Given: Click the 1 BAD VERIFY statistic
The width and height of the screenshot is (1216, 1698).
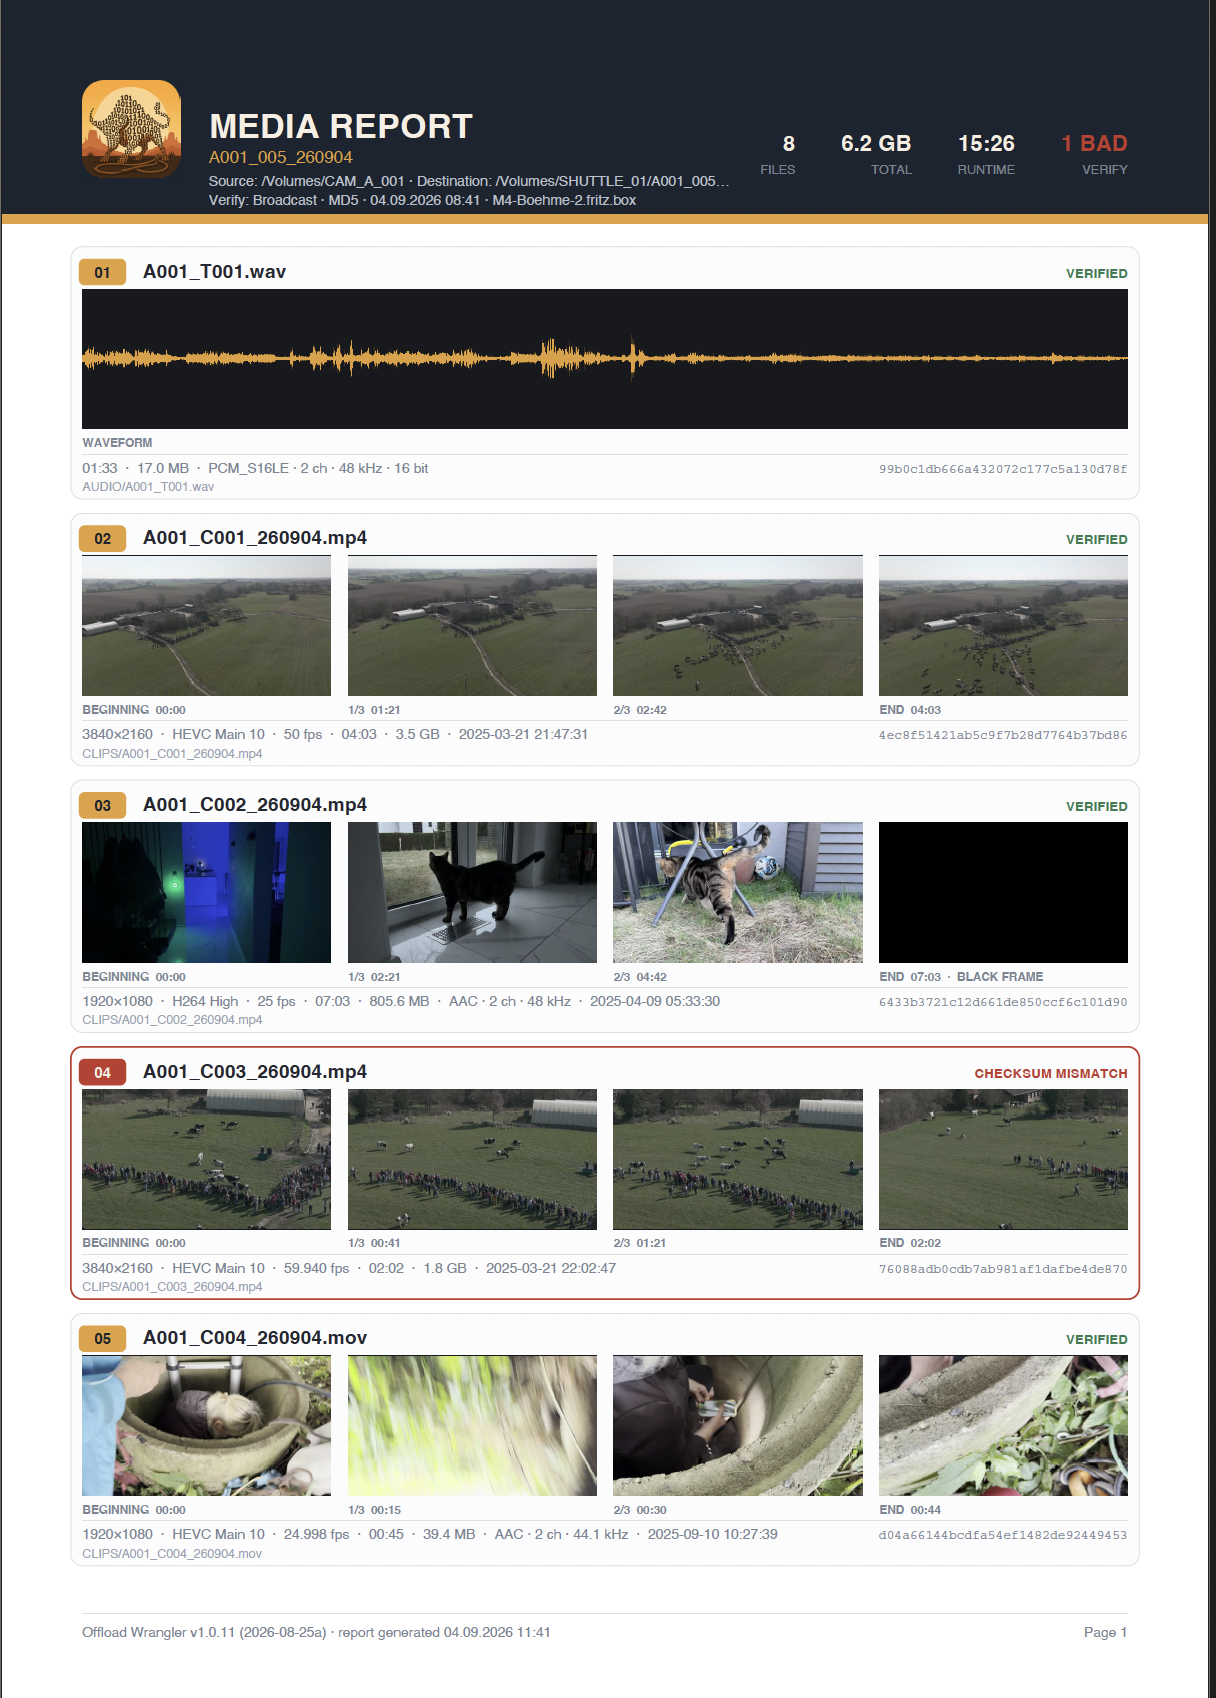Looking at the screenshot, I should [1094, 155].
